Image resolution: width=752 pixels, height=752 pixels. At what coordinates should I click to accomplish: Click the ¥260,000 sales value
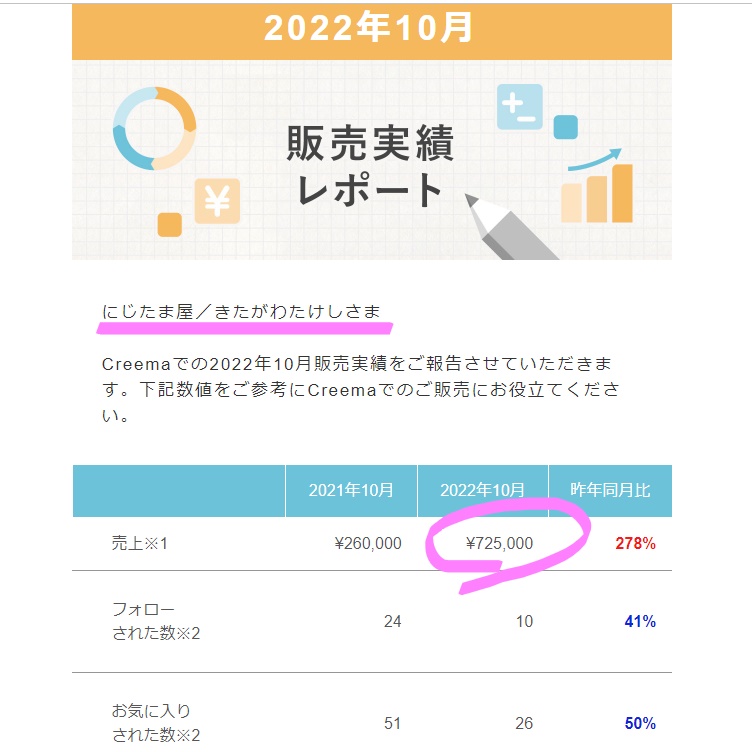368,543
